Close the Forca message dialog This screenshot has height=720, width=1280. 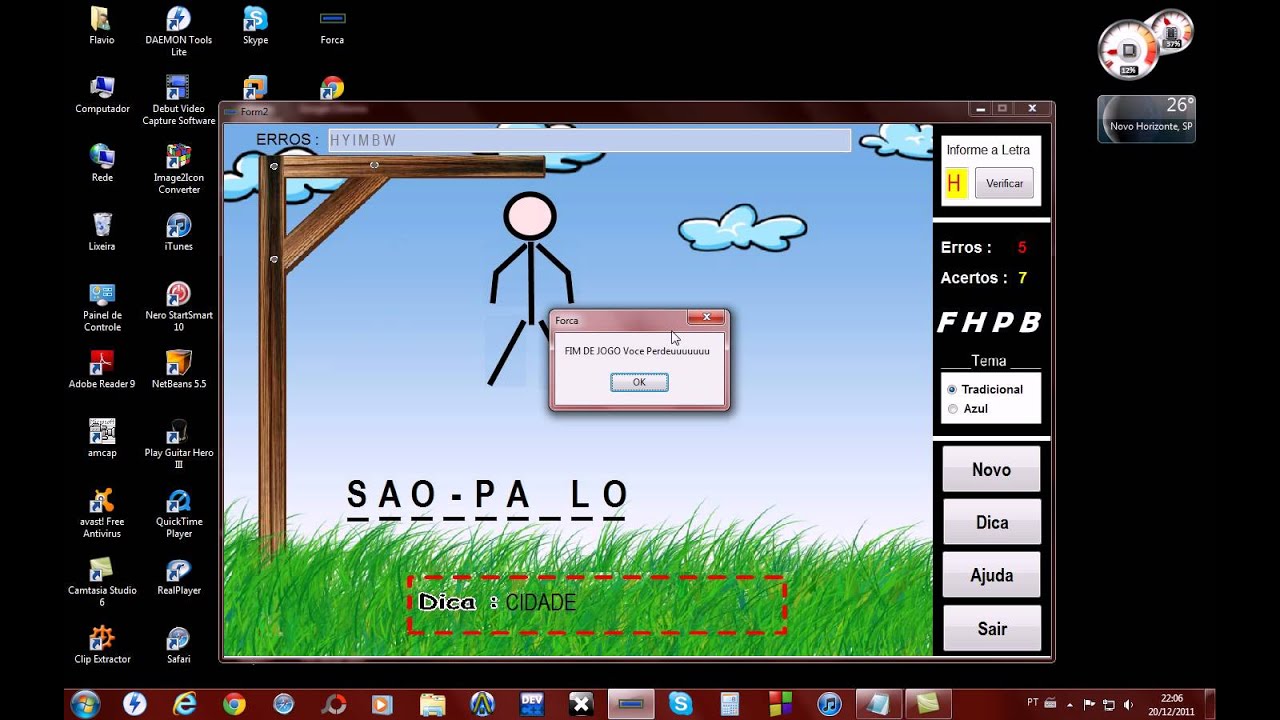[x=706, y=318]
